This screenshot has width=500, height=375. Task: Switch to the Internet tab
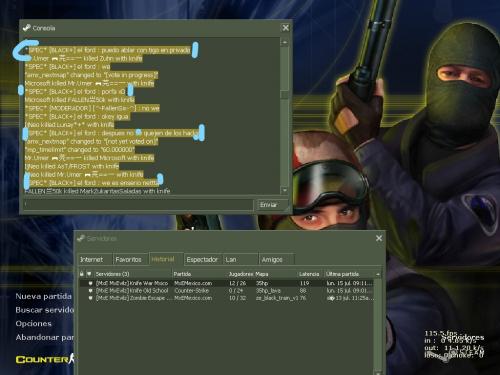91,259
